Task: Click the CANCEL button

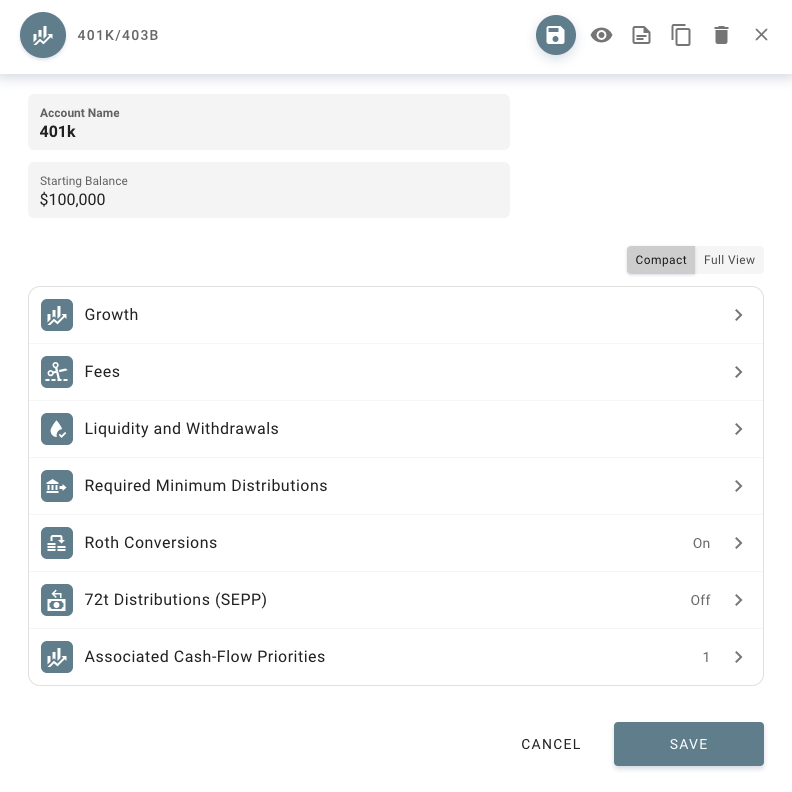Action: pos(551,744)
